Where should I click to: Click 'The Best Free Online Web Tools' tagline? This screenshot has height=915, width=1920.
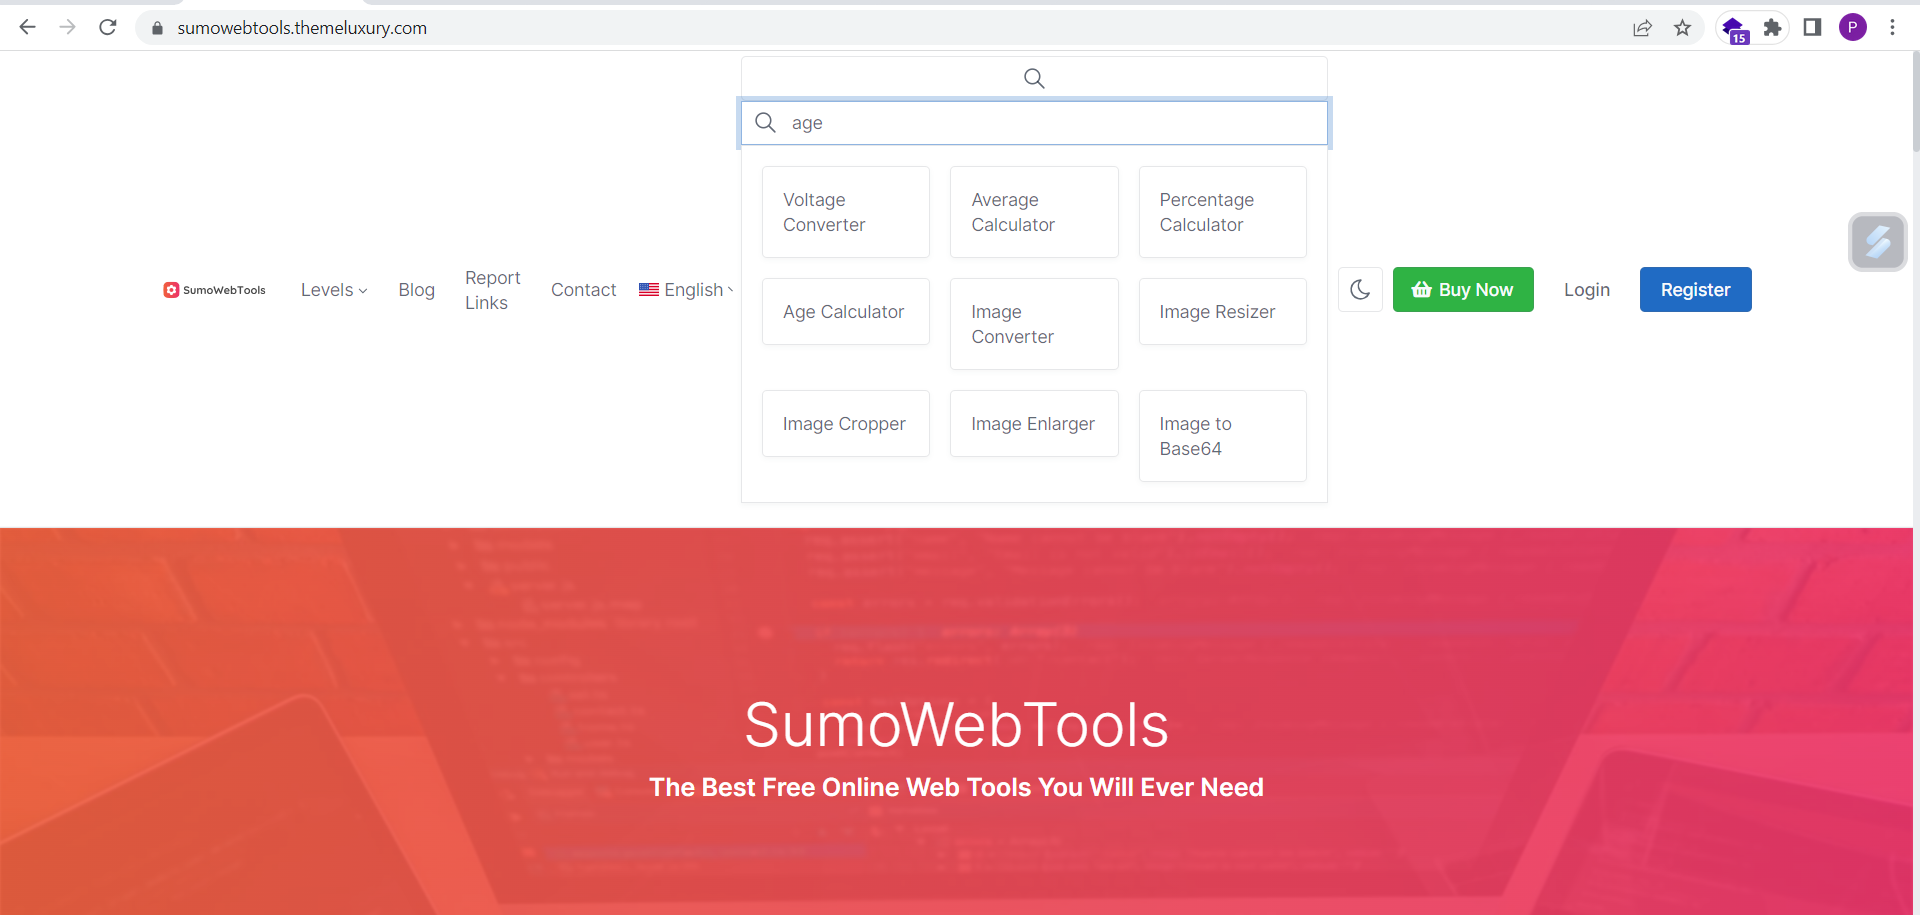(x=956, y=788)
